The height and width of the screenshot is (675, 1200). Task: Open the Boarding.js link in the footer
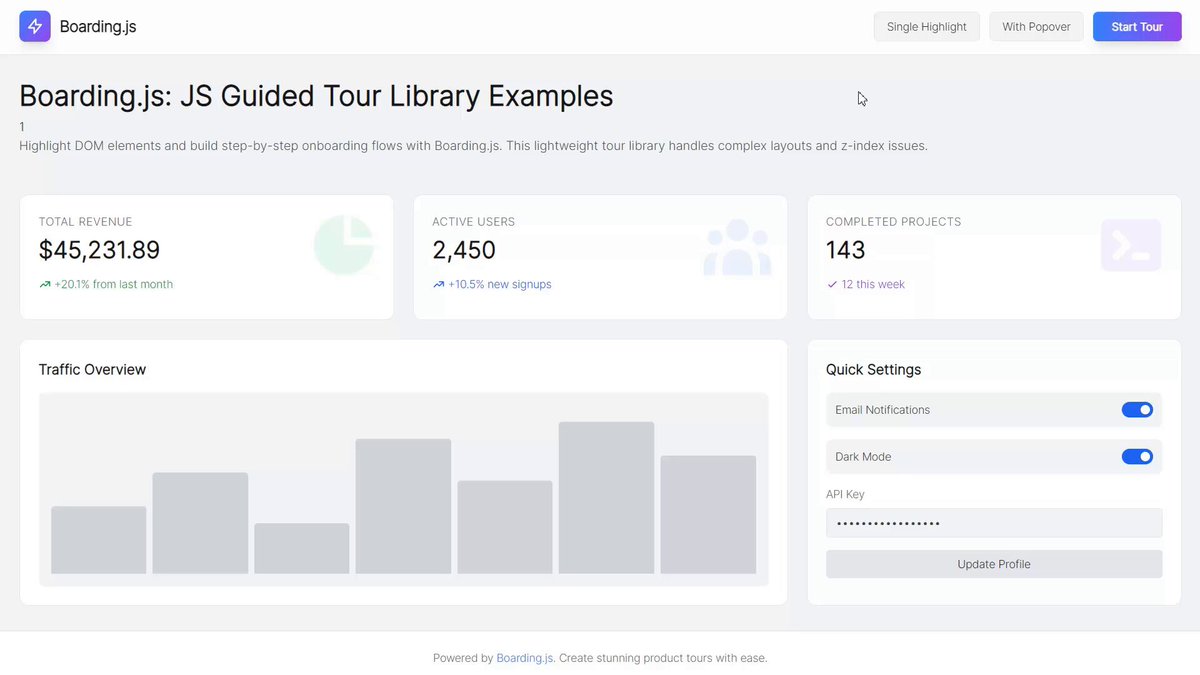pyautogui.click(x=525, y=658)
